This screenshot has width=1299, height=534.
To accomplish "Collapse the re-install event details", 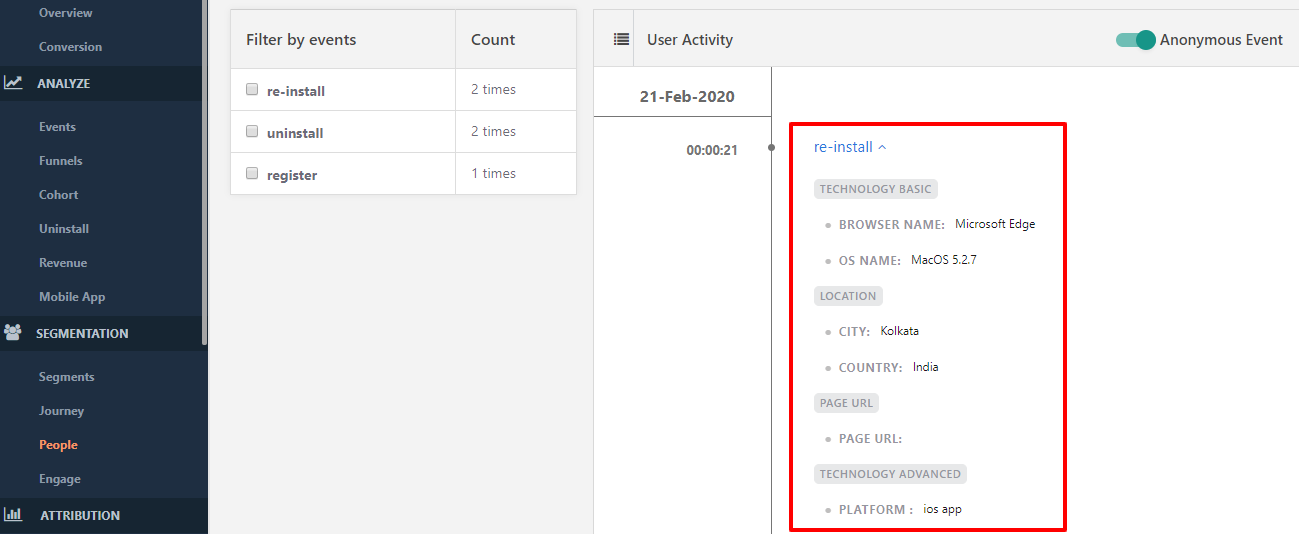I will click(850, 147).
